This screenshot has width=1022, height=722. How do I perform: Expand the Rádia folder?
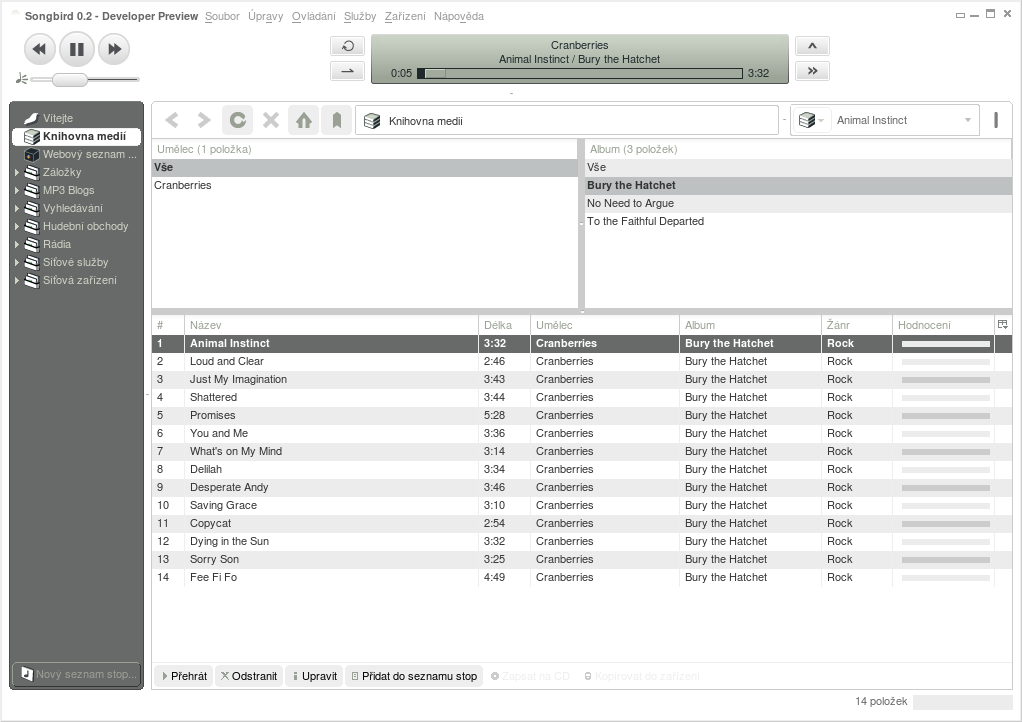(17, 244)
